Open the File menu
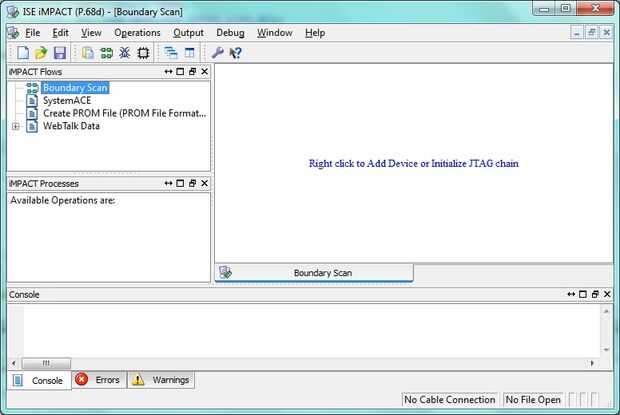Screen dimensions: 620x415 32,33
